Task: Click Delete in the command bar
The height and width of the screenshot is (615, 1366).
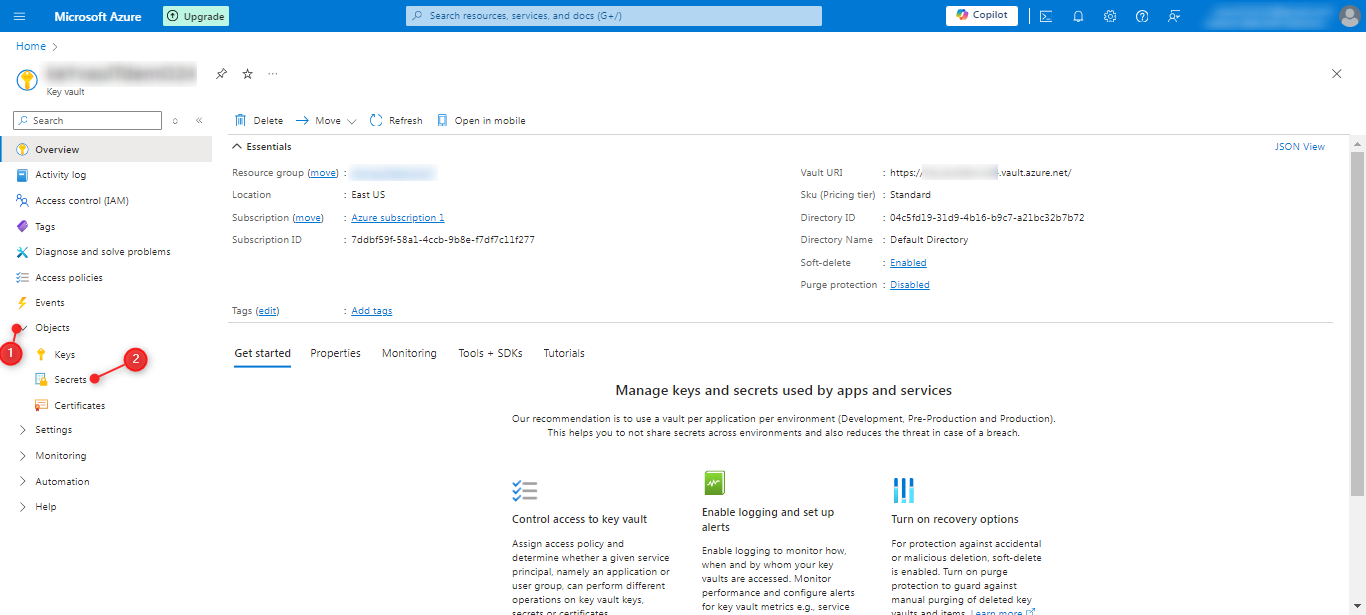Action: pyautogui.click(x=259, y=121)
